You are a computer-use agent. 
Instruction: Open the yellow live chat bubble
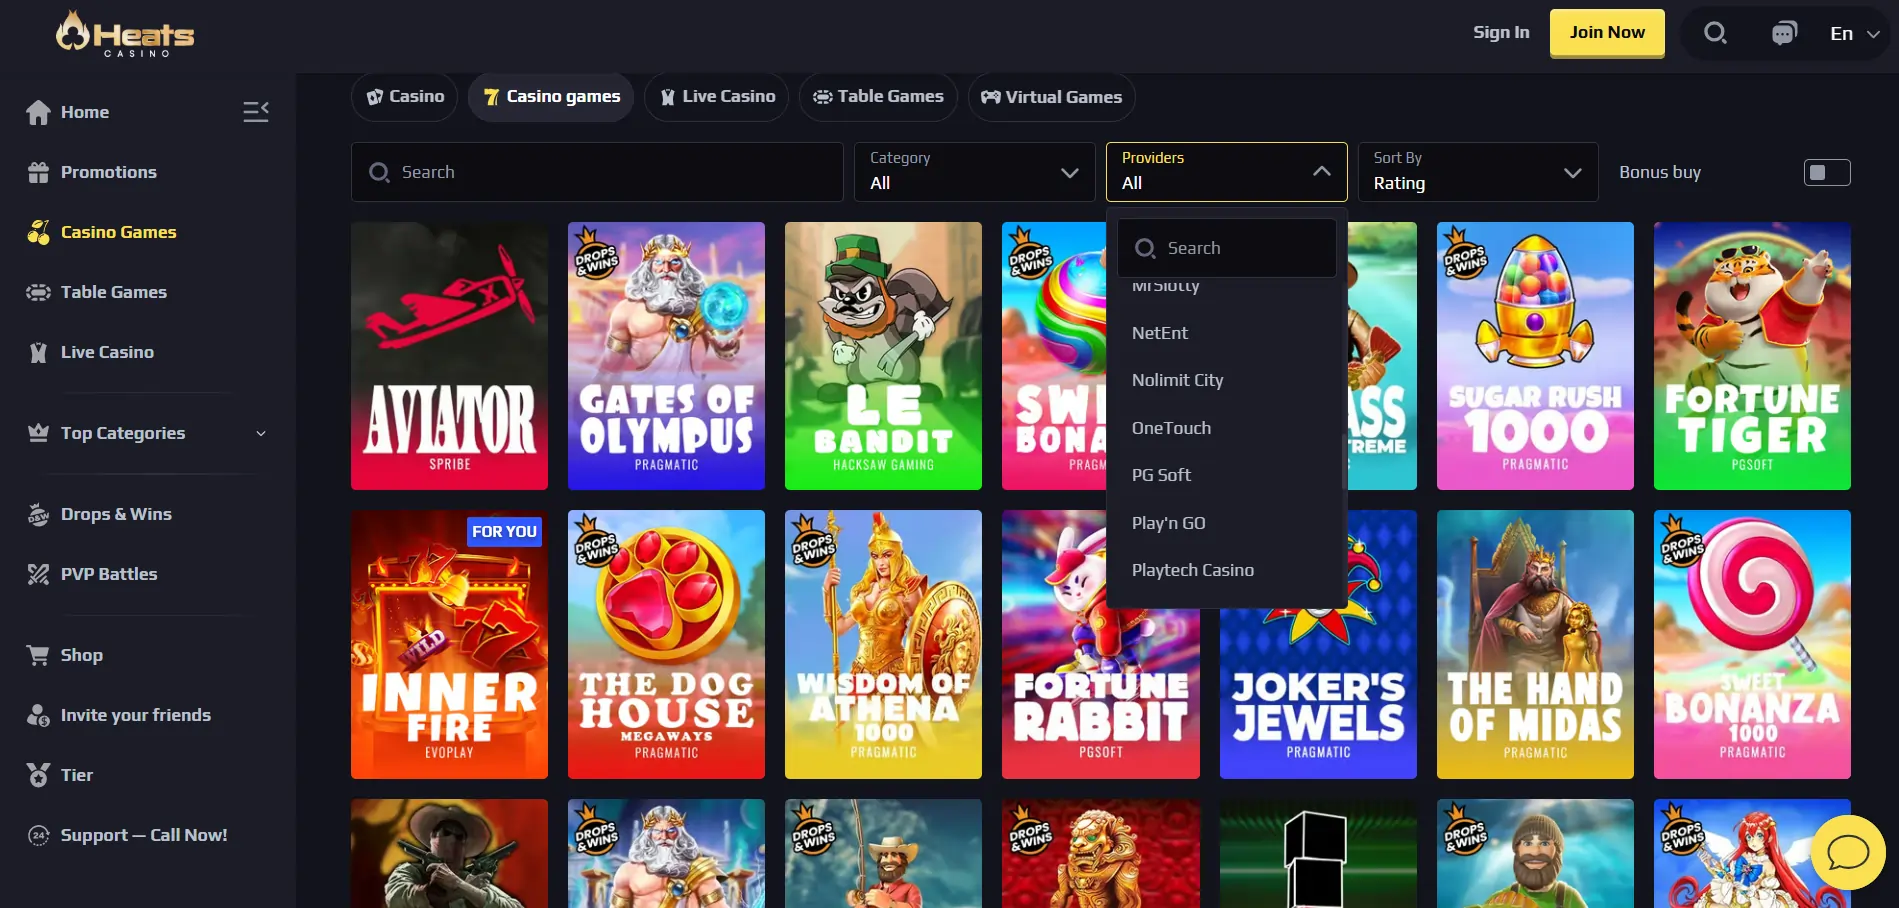1847,852
